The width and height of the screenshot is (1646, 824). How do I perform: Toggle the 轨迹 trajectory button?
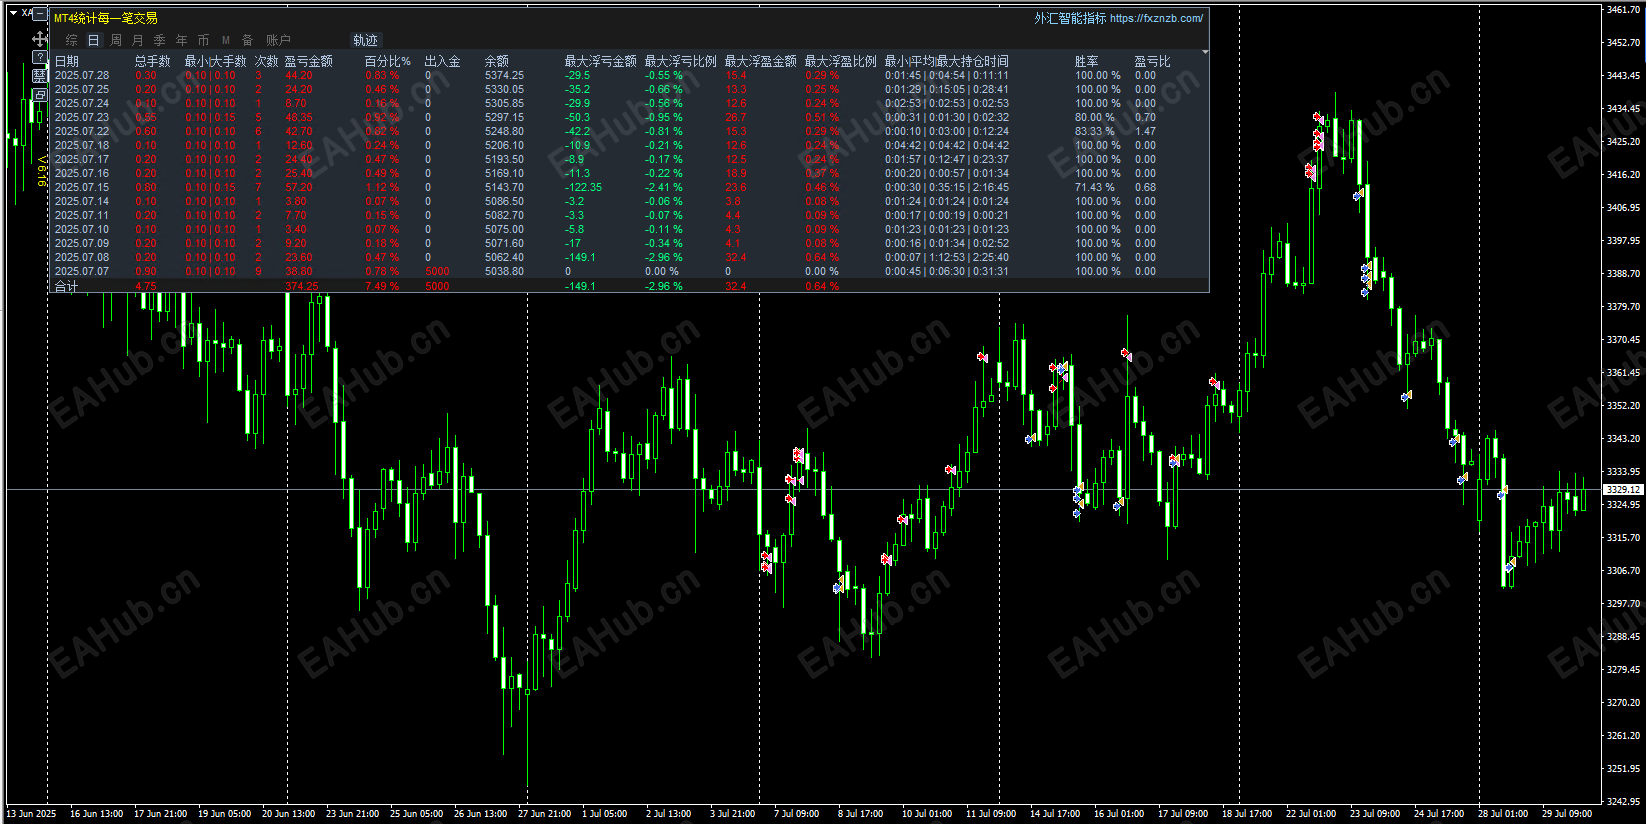coord(366,40)
